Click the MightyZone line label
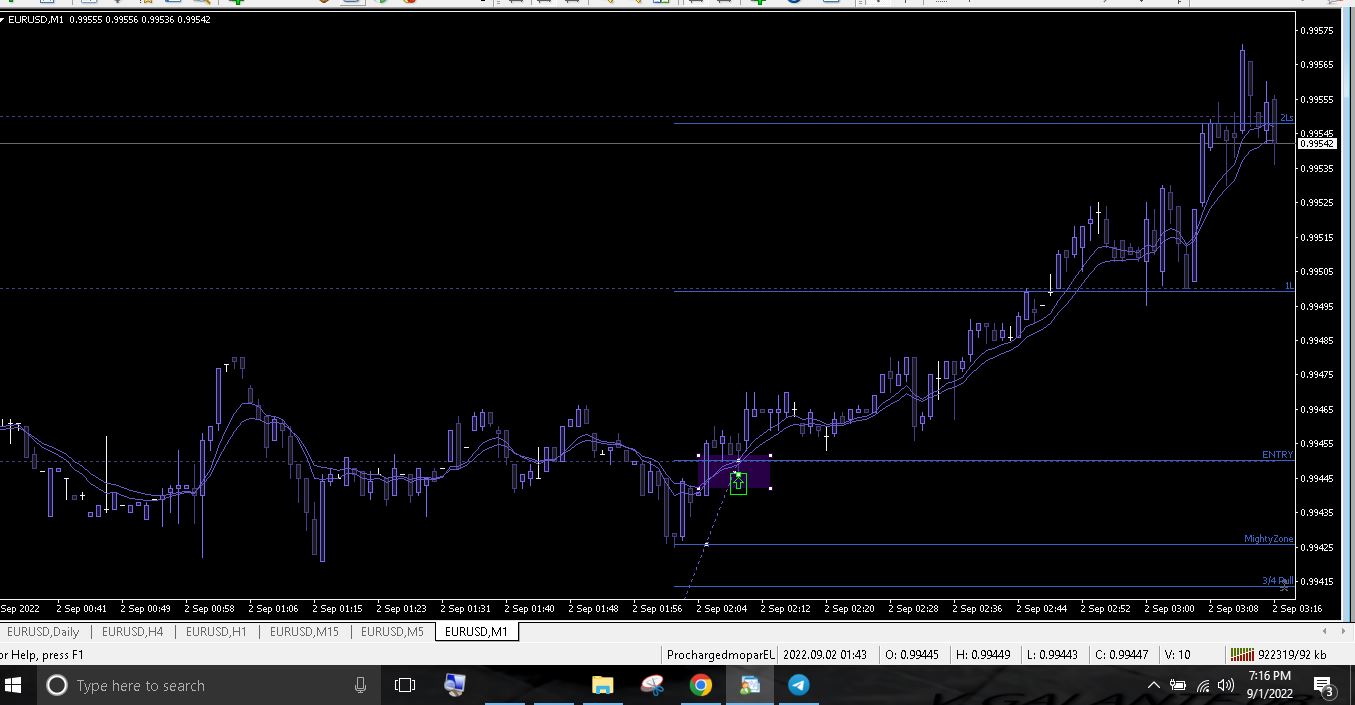The image size is (1355, 705). click(x=1269, y=539)
